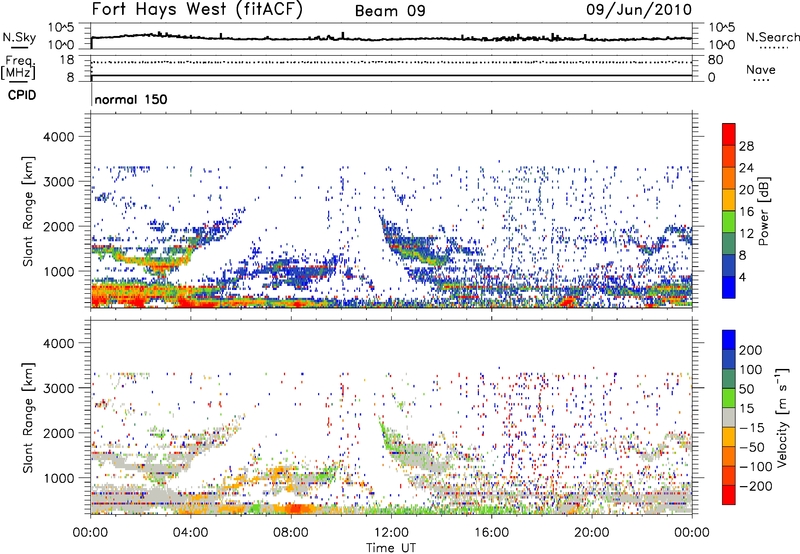This screenshot has width=800, height=554.
Task: Click the date "09/Jun/2010"
Action: (639, 10)
